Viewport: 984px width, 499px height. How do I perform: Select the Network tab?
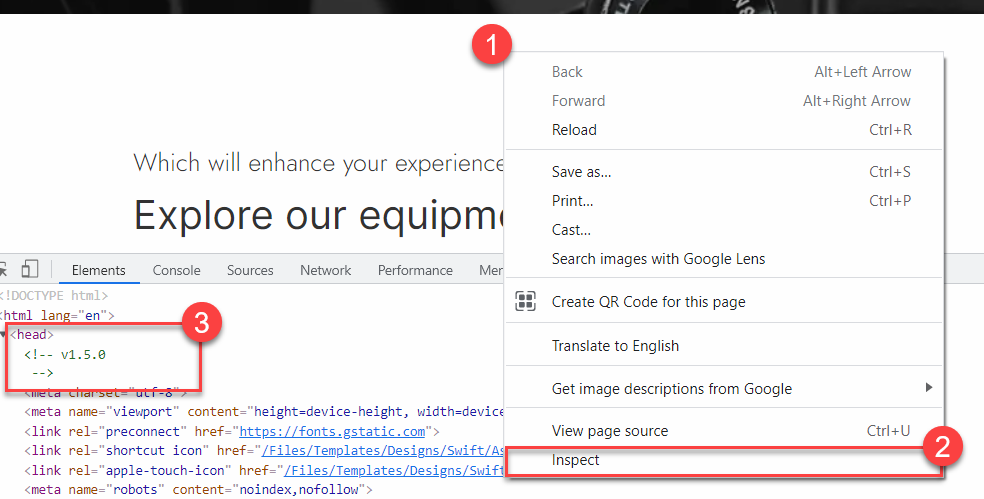coord(325,270)
